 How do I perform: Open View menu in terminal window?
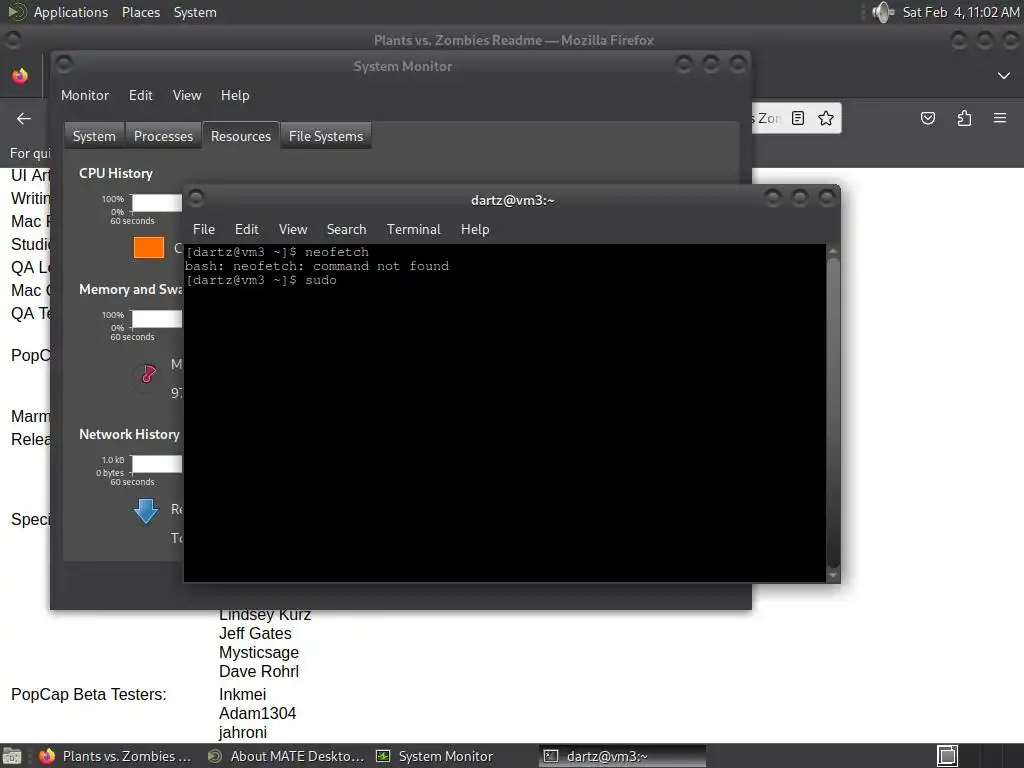293,229
